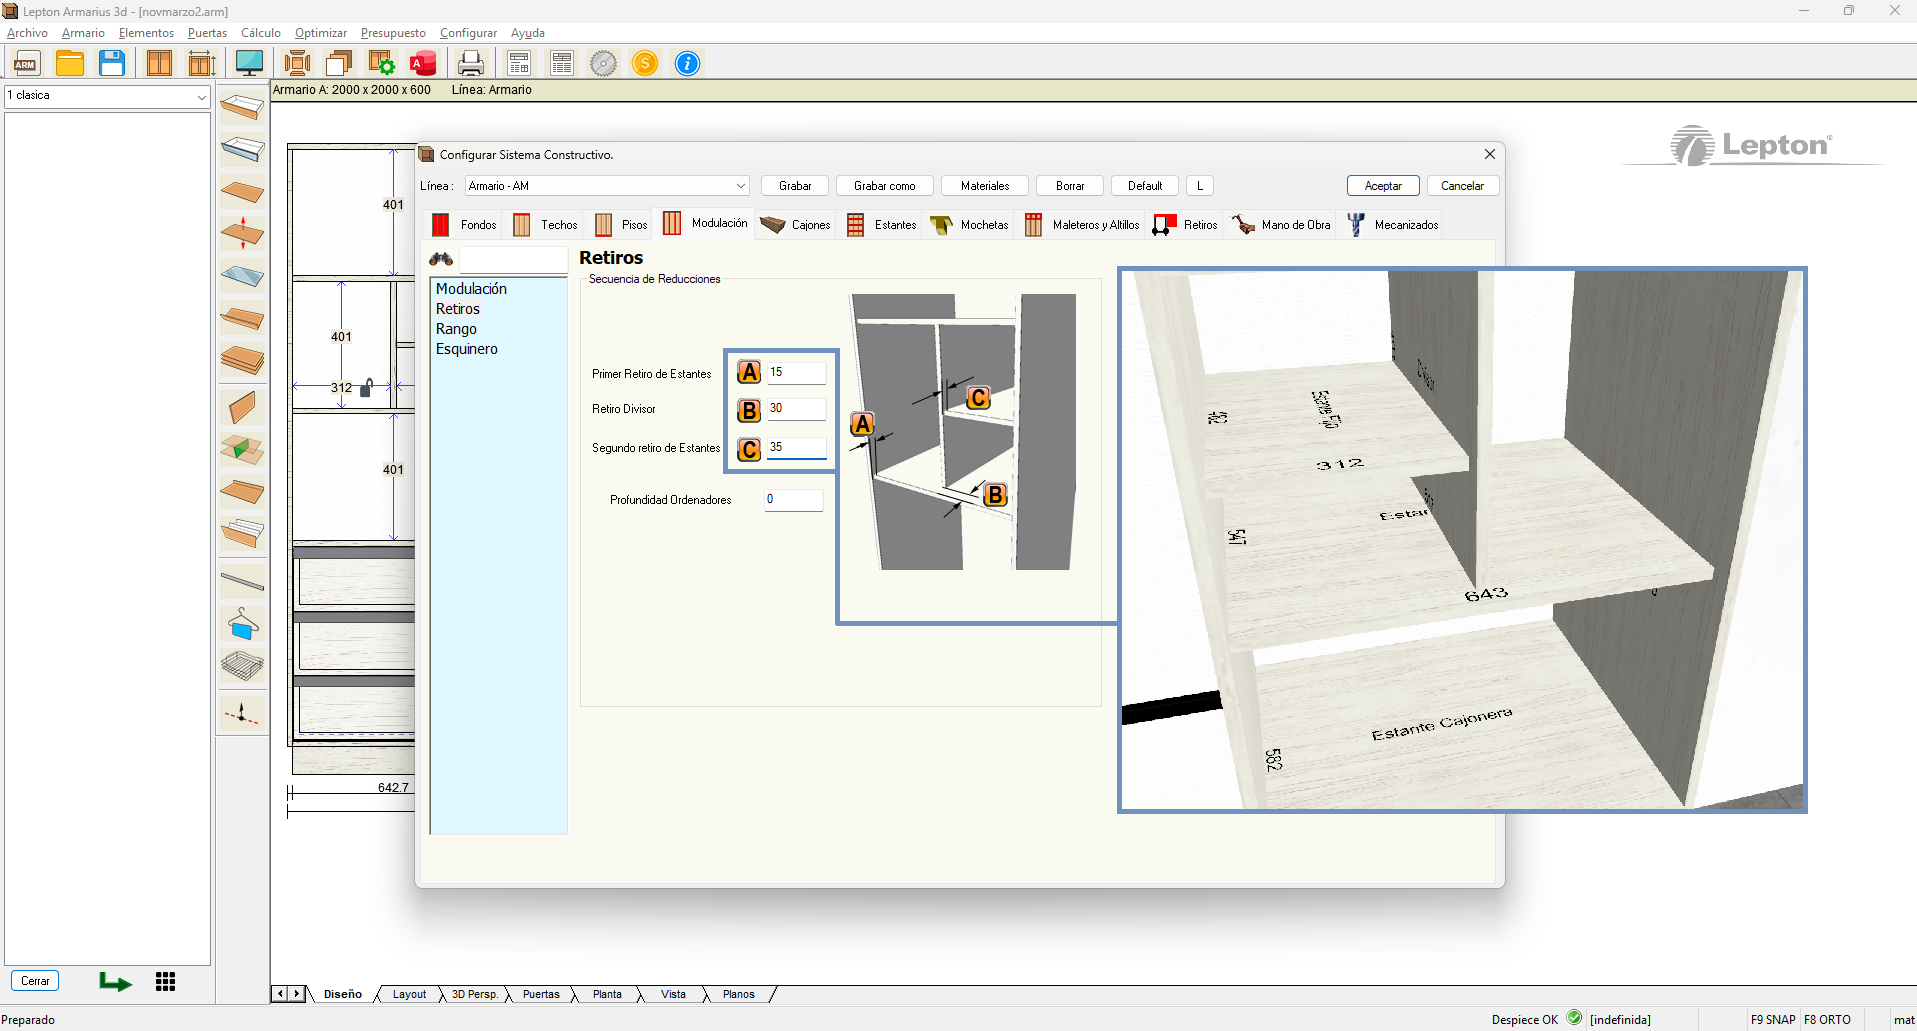
Task: Switch to the 3D Persp. view tab
Action: 474,994
